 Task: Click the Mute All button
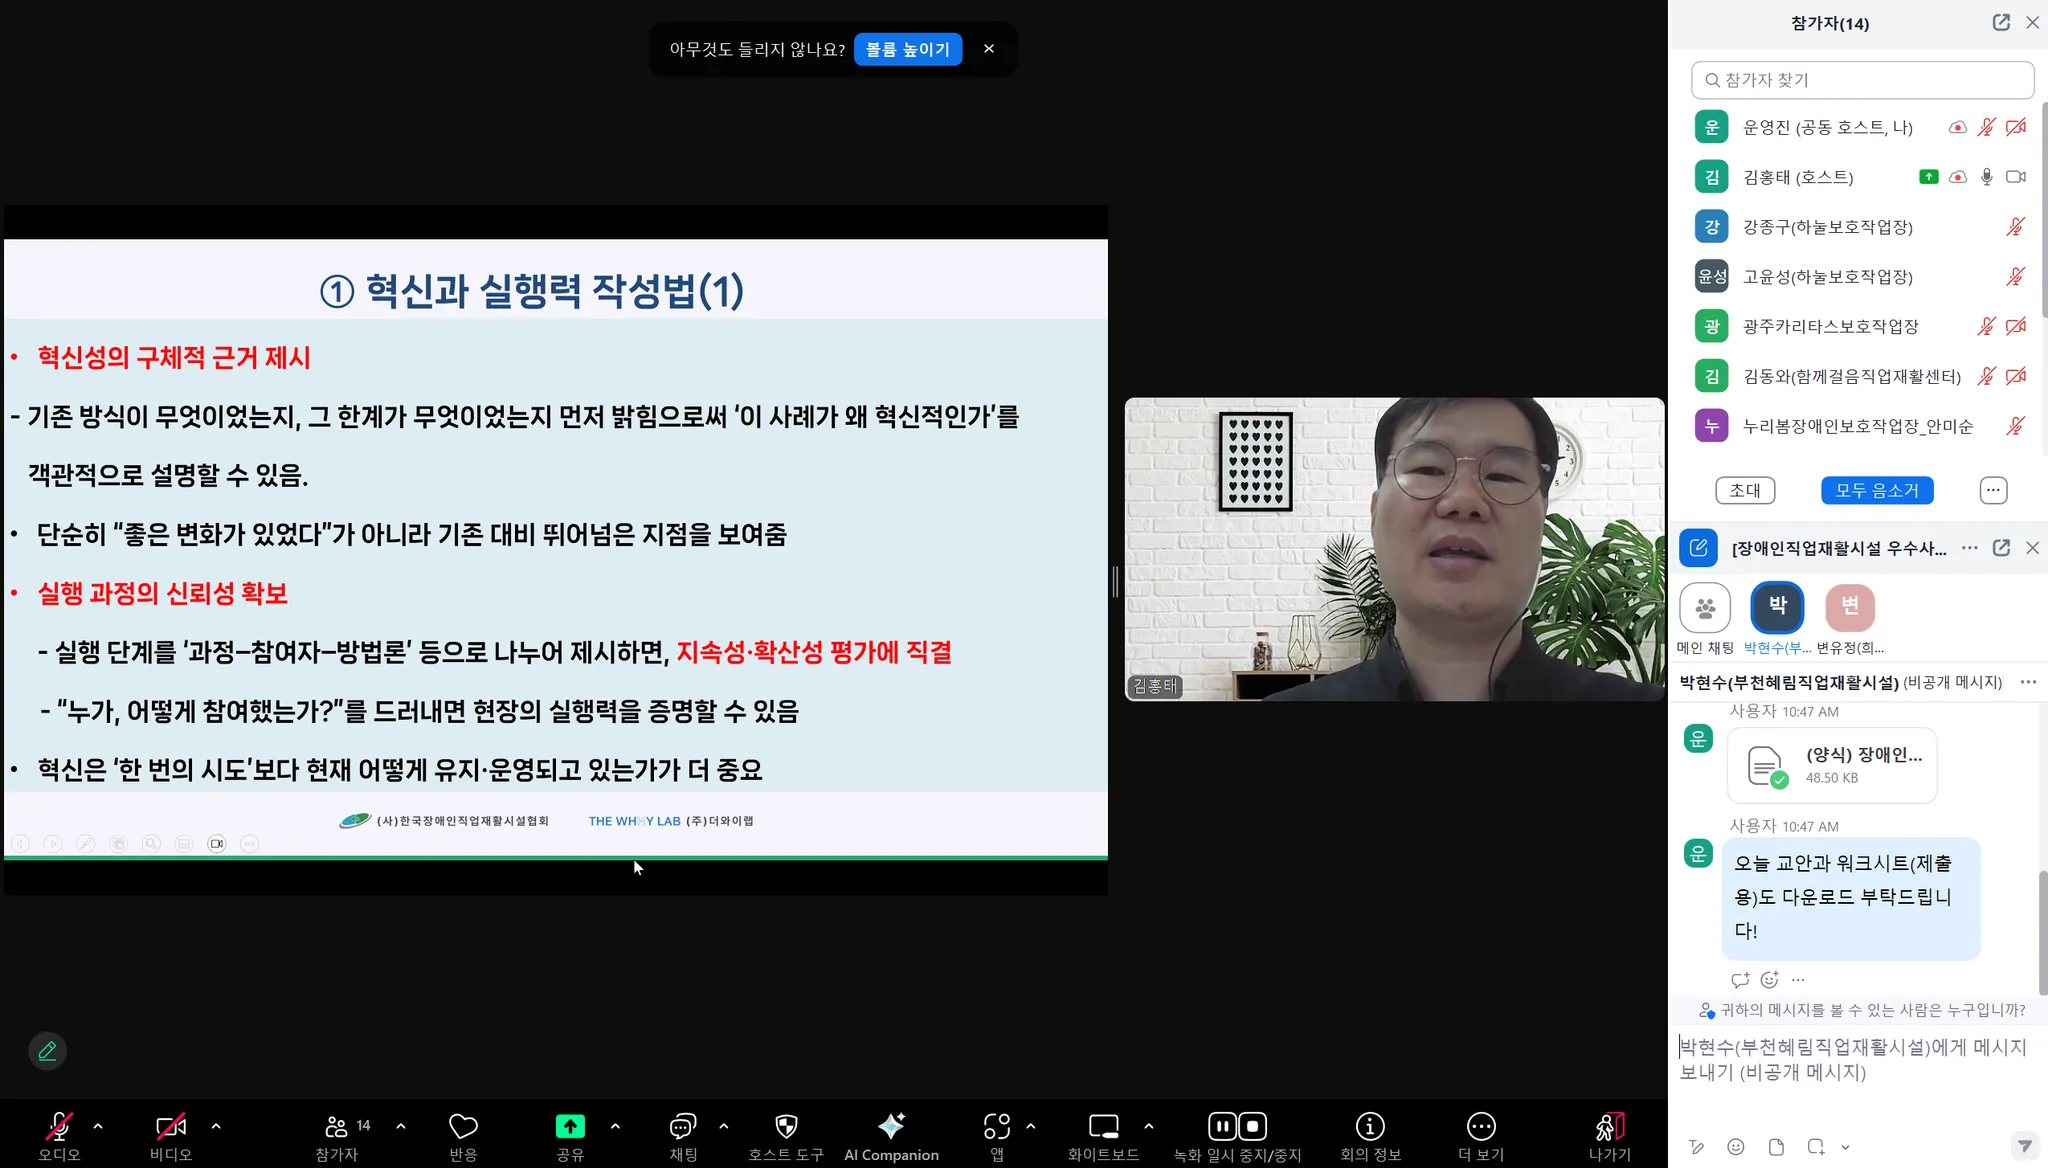(1877, 490)
